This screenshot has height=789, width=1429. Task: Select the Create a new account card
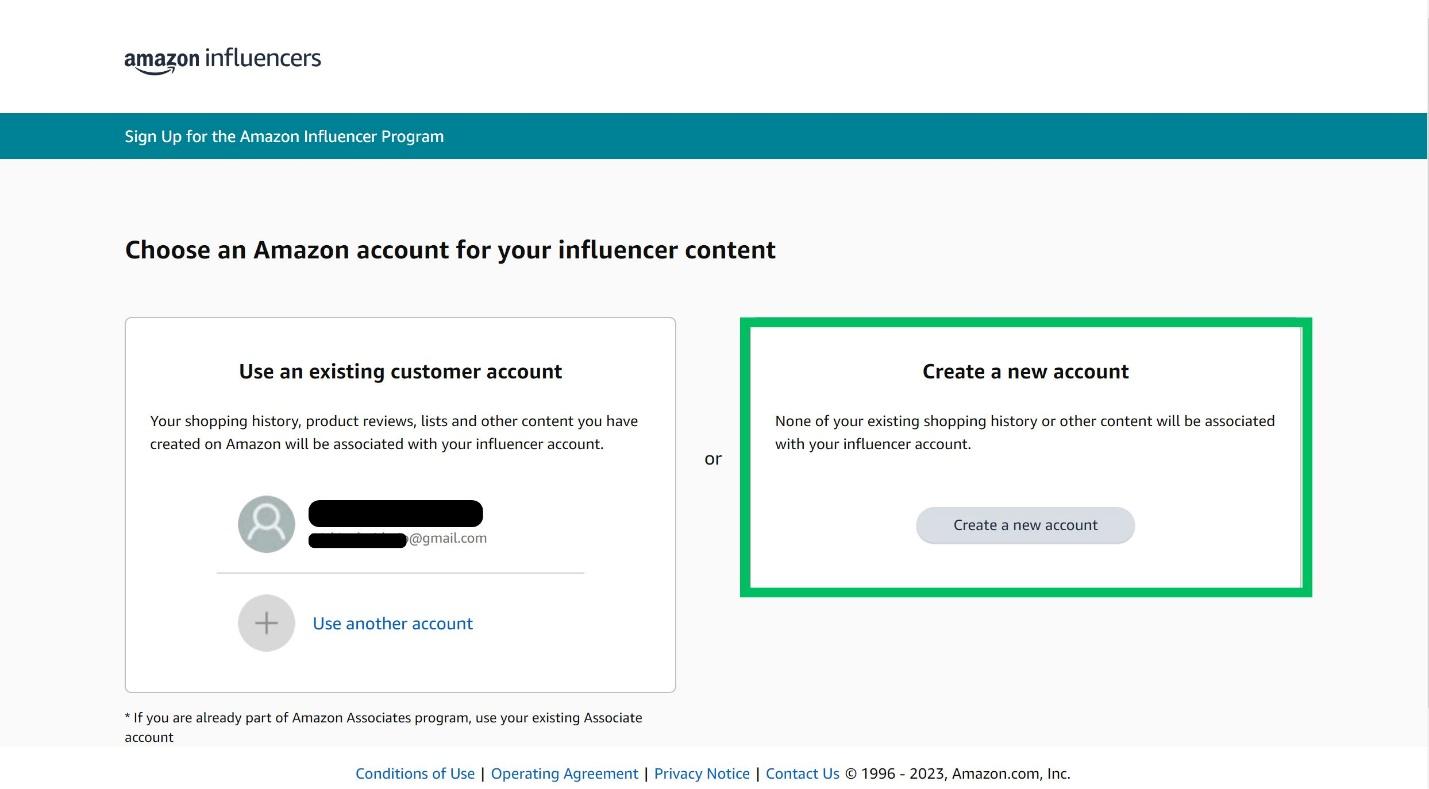click(x=1025, y=456)
